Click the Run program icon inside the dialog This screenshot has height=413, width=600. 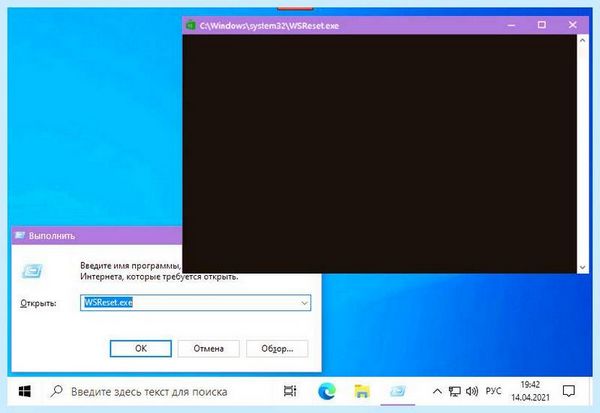click(x=32, y=271)
